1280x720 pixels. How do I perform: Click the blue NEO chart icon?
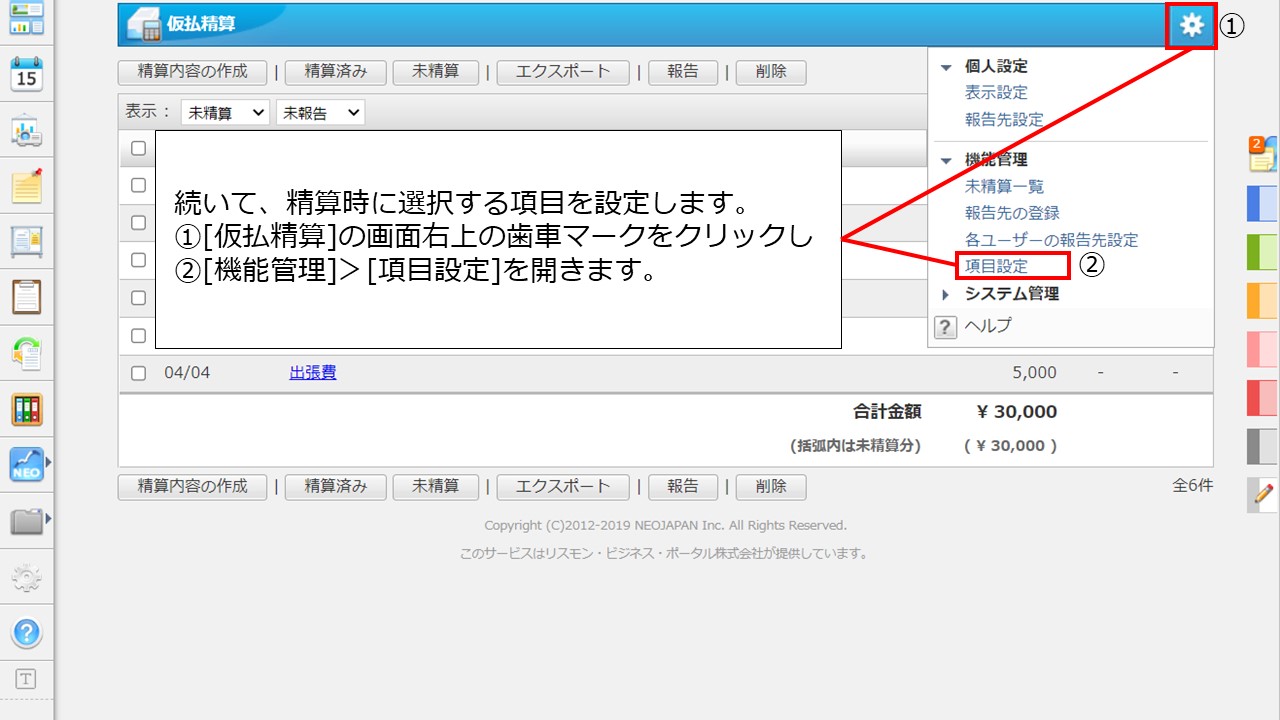point(26,465)
